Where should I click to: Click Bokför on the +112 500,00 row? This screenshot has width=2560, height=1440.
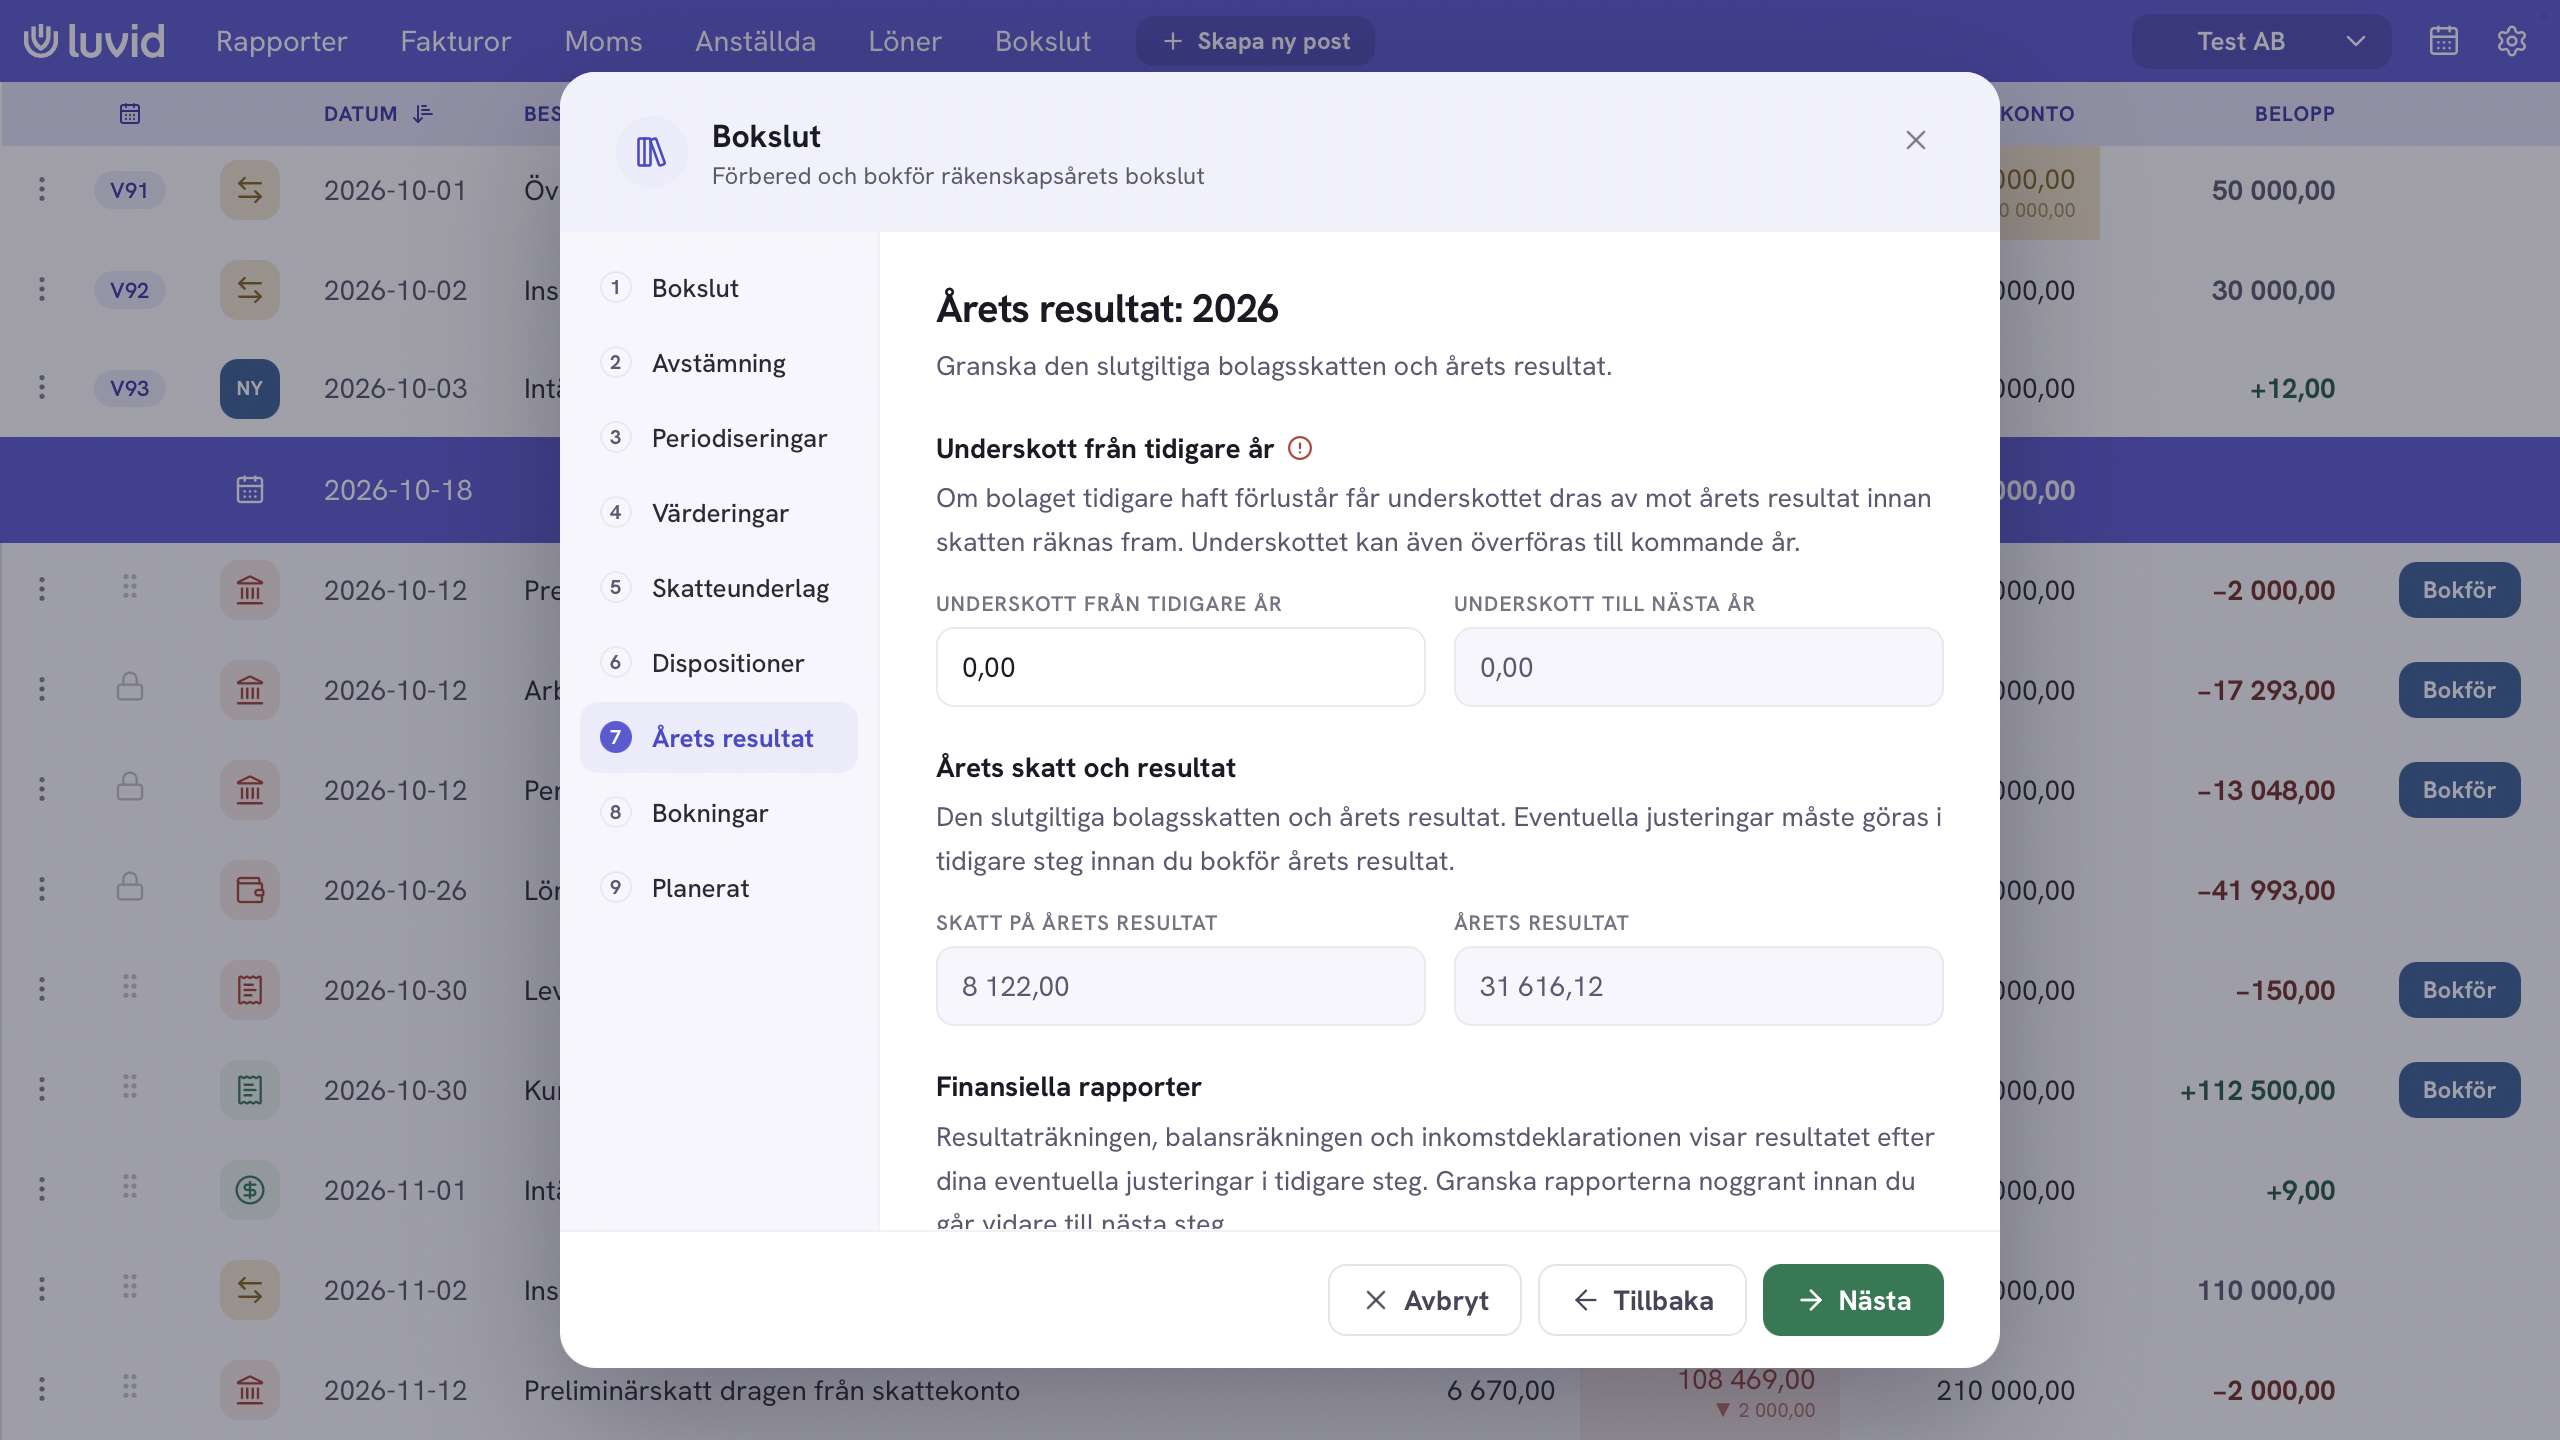point(2459,1090)
